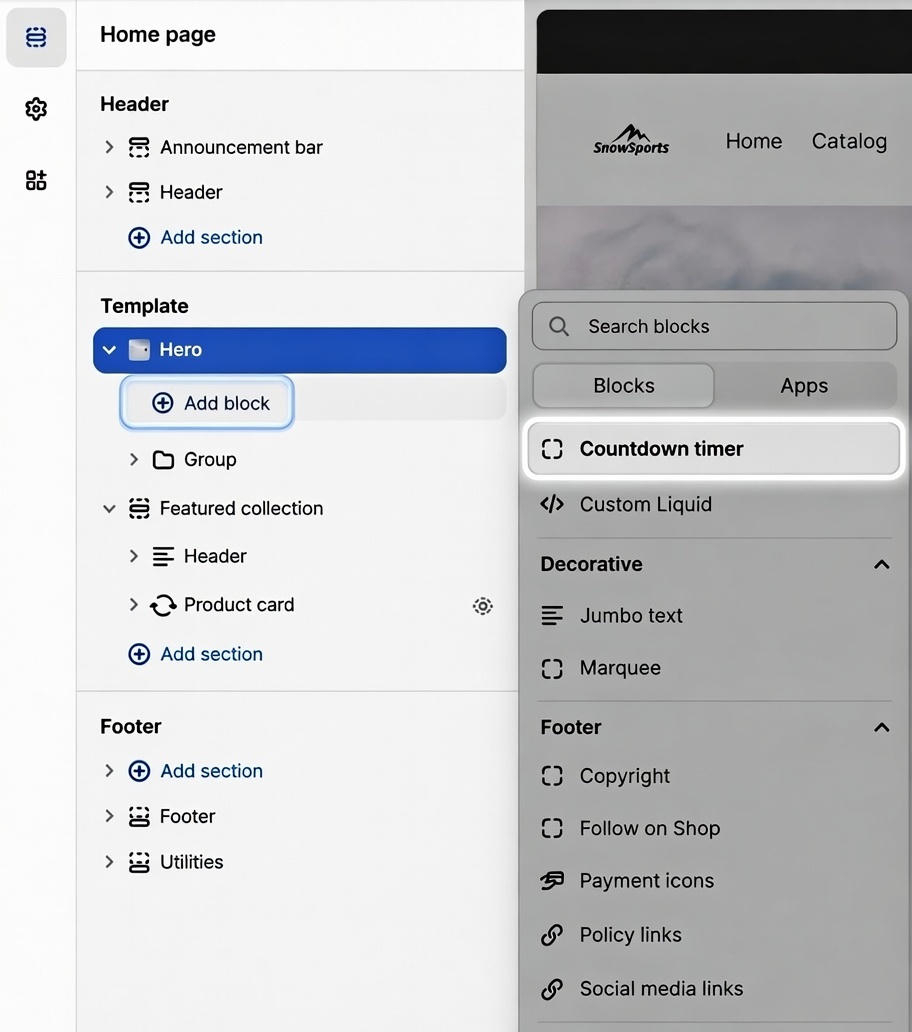Click the Marquee block icon
This screenshot has width=912, height=1032.
point(551,669)
